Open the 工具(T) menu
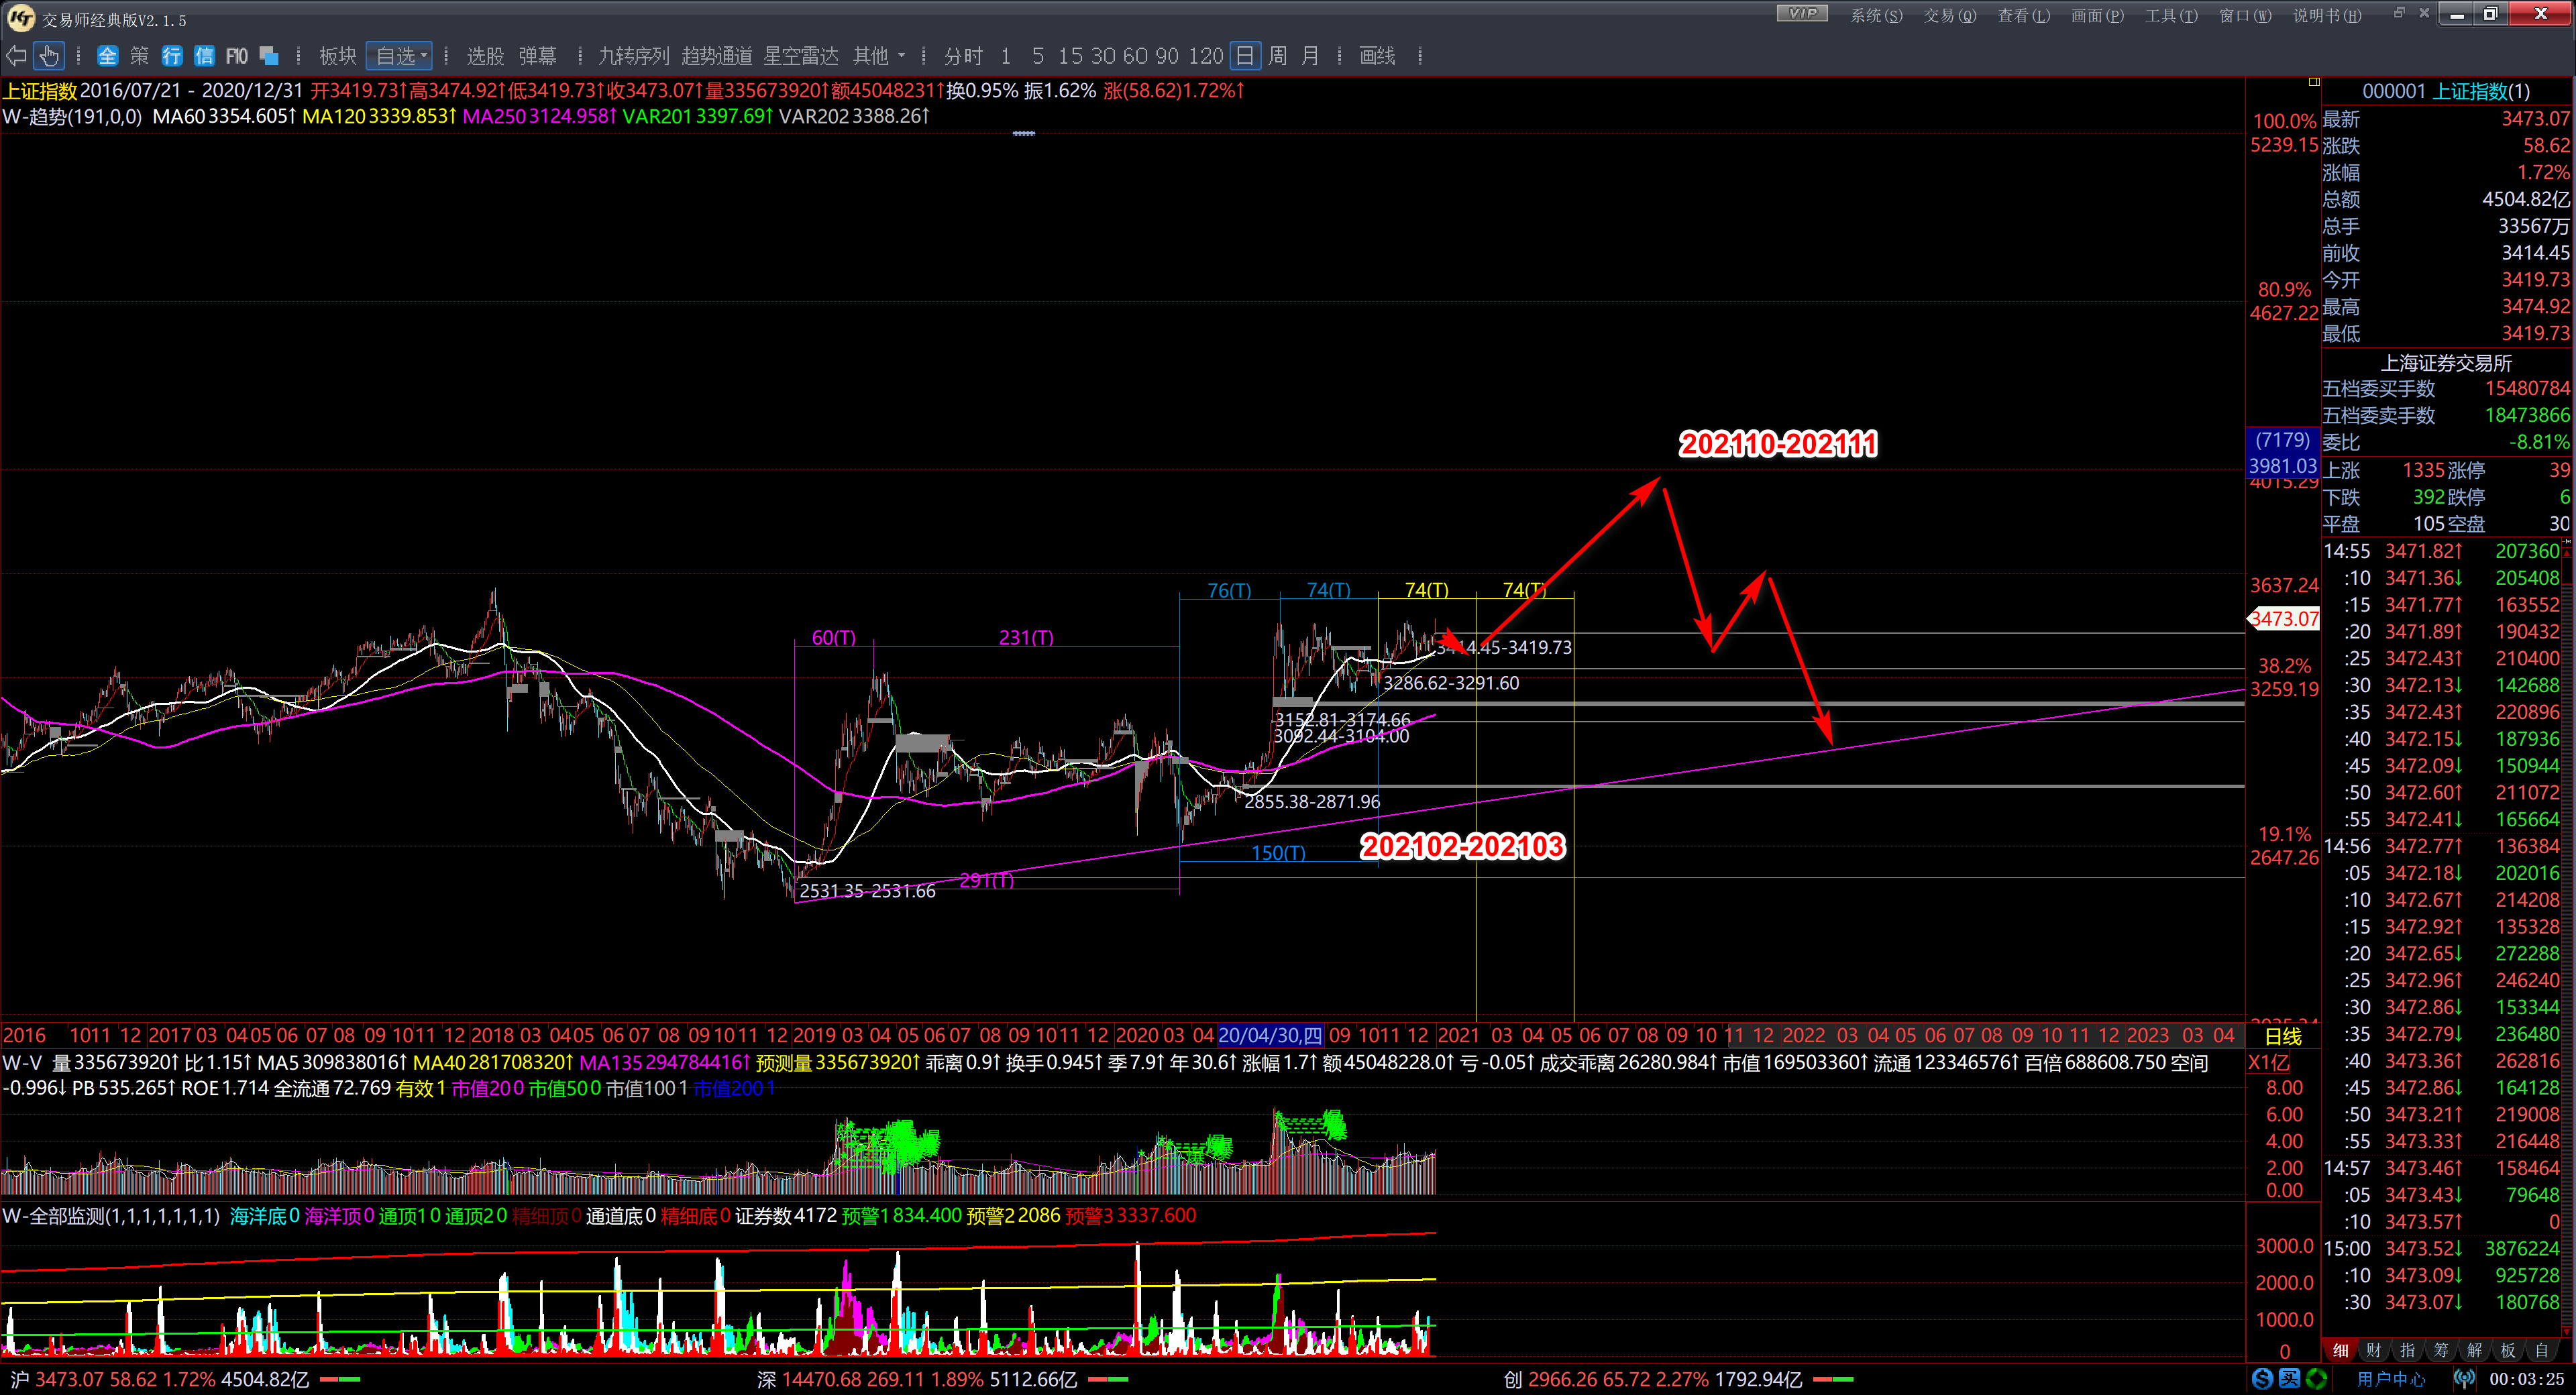Viewport: 2576px width, 1395px height. [2171, 15]
